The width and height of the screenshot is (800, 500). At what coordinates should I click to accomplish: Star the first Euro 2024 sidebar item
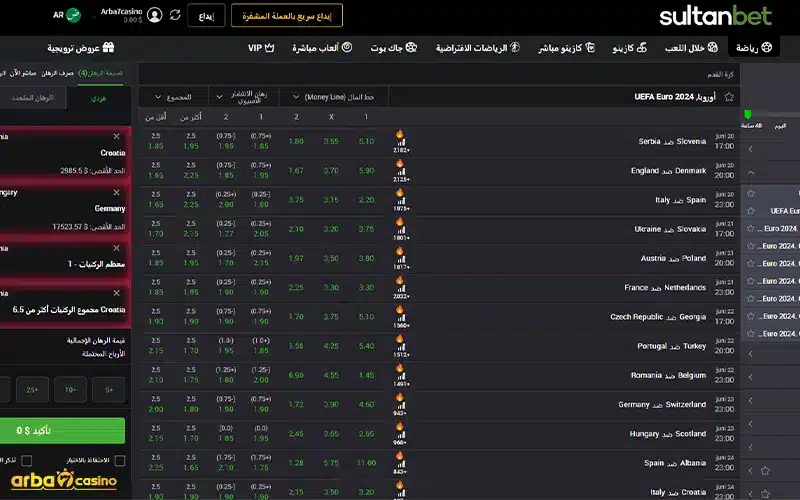751,228
